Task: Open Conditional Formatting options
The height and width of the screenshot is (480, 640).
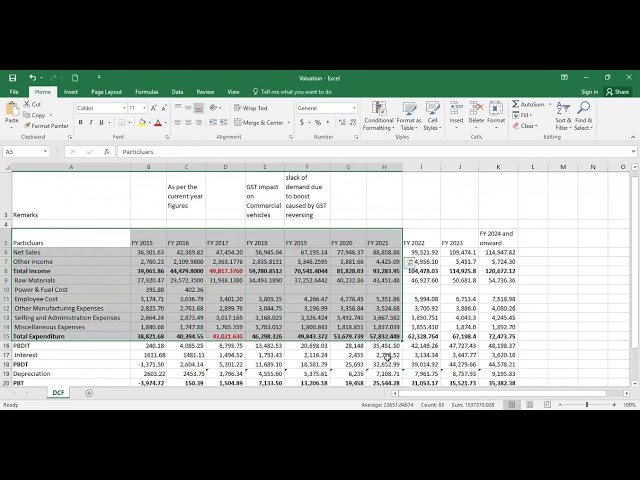Action: click(379, 116)
